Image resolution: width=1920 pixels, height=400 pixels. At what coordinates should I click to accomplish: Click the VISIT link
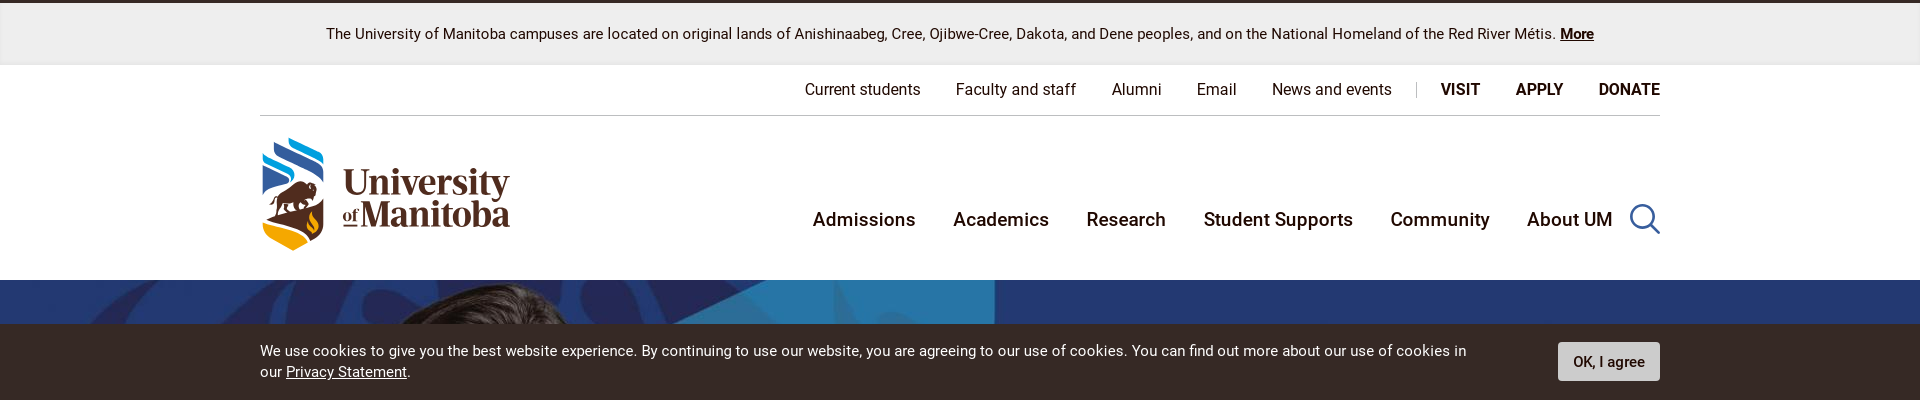pos(1460,90)
